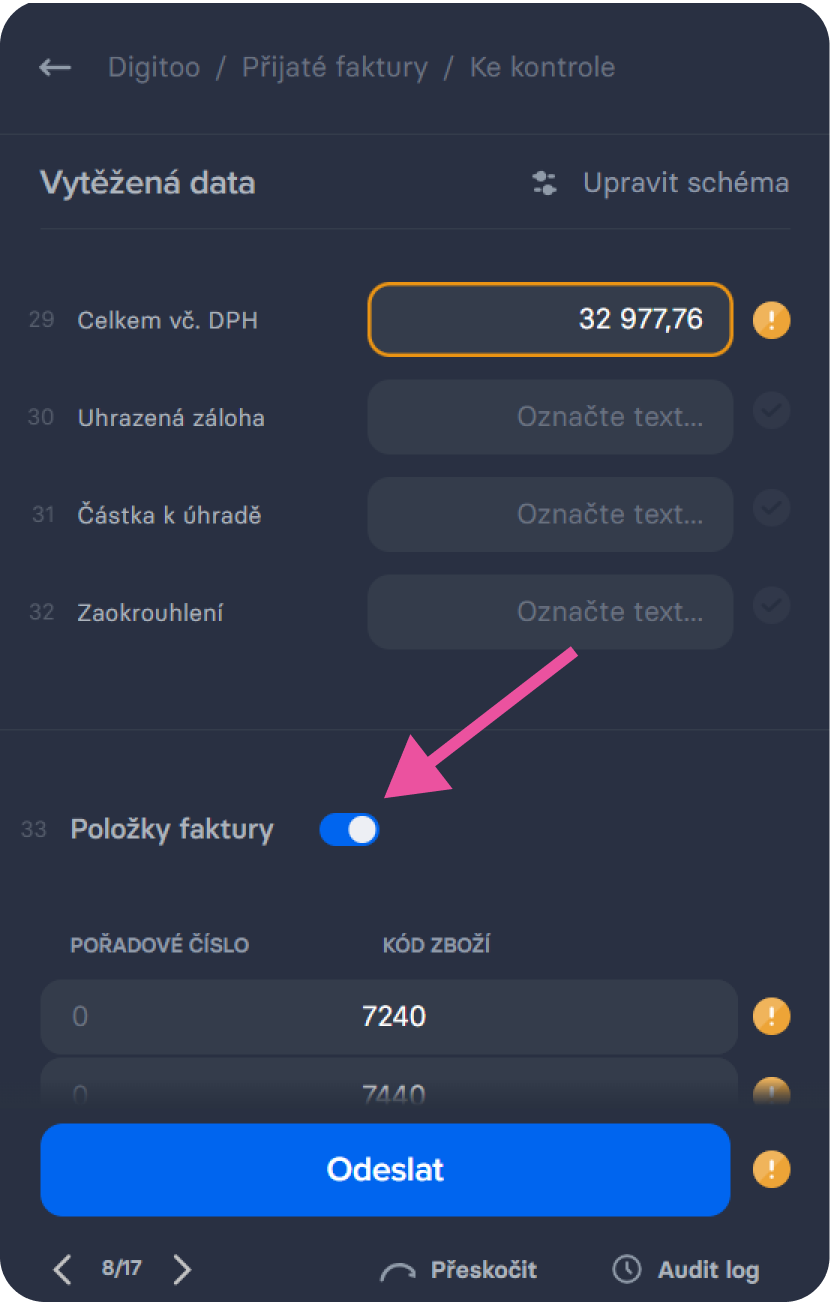Click the Audit log clock icon
The height and width of the screenshot is (1302, 830).
click(627, 1270)
